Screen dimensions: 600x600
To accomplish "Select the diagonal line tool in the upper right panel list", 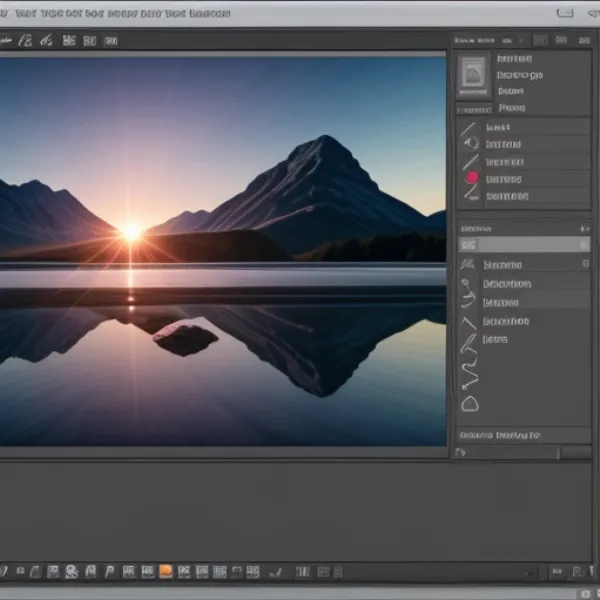I will [x=467, y=128].
